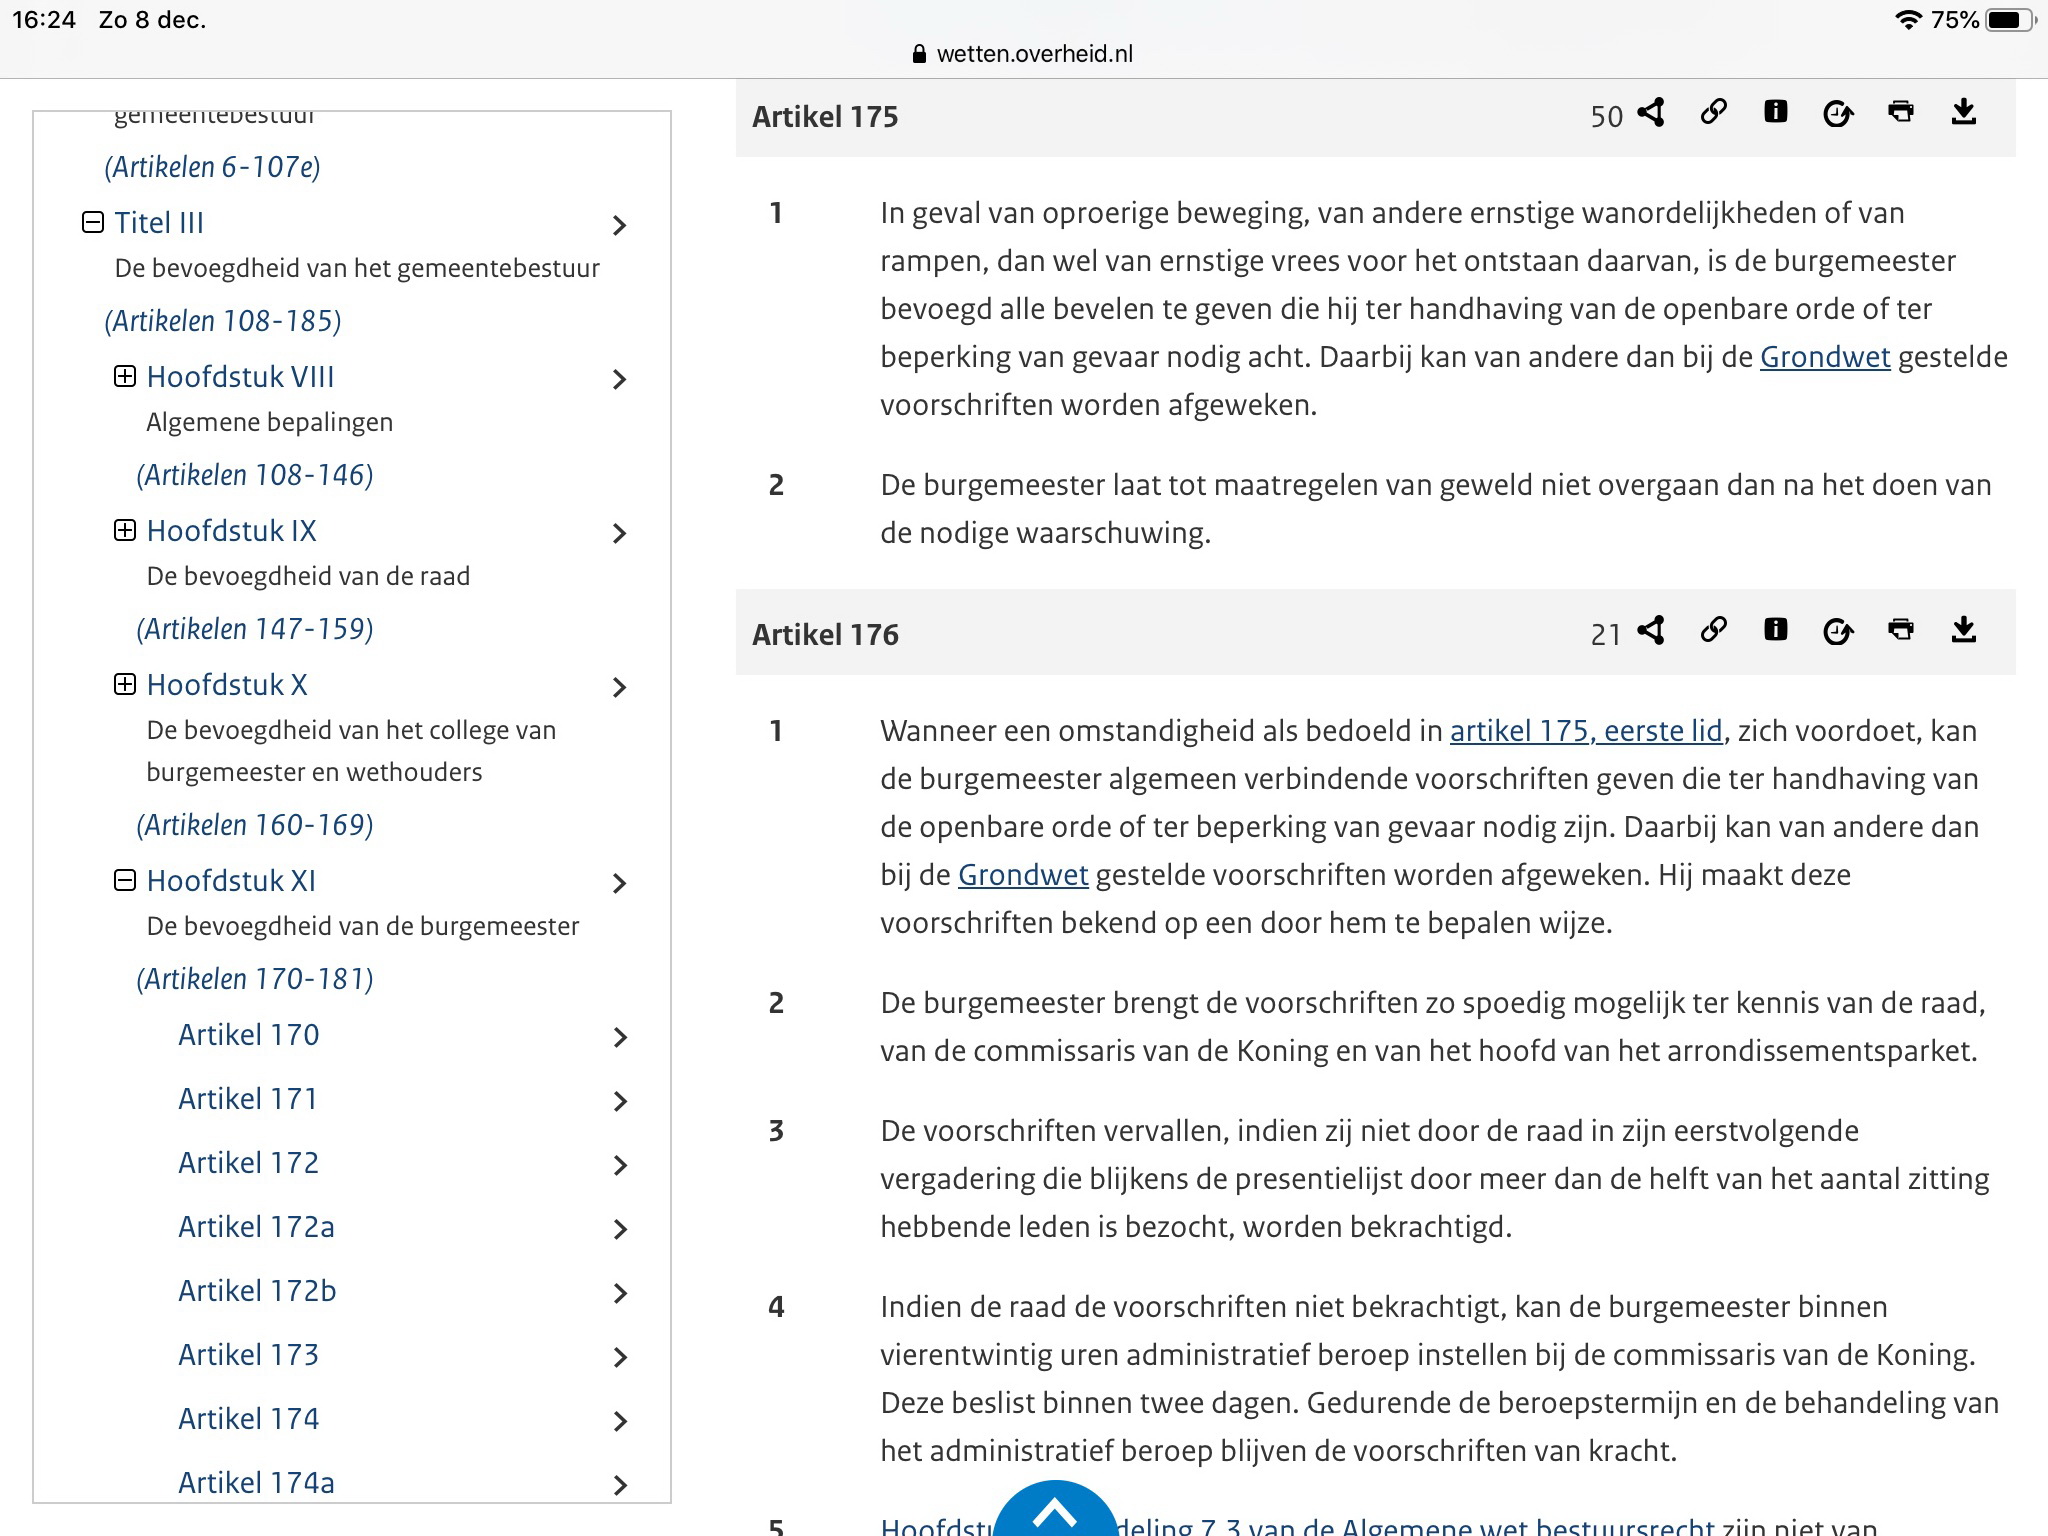
Task: Click the chevron next to Hoofdstuk VIII
Action: tap(620, 379)
